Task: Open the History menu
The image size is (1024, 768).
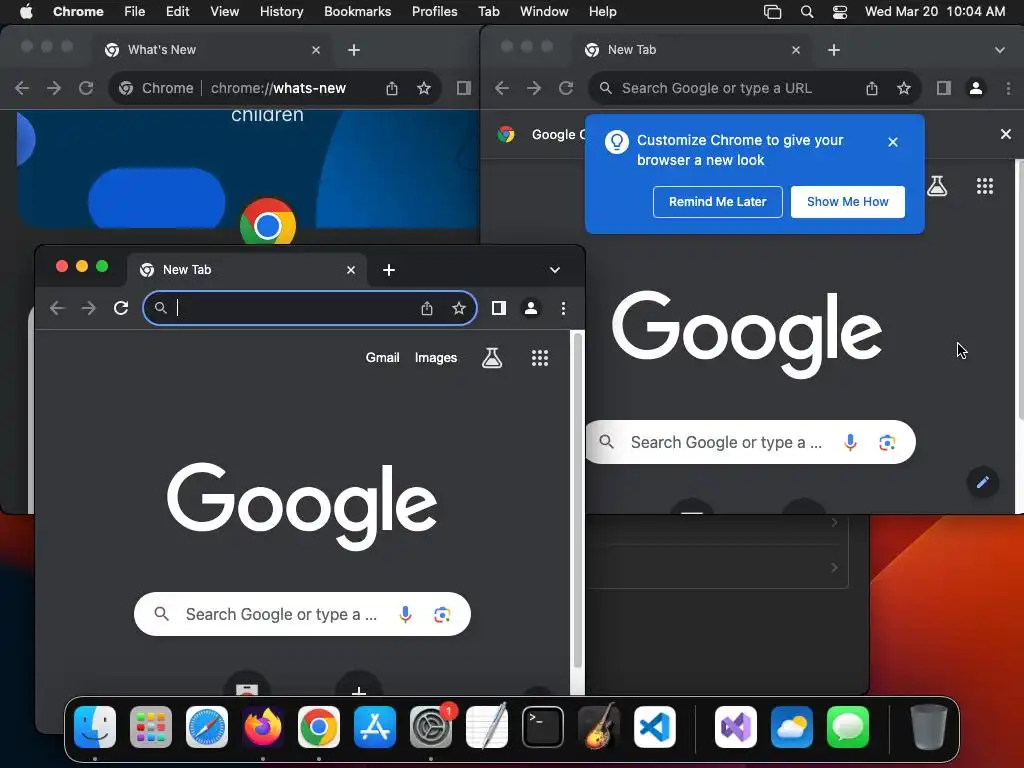Action: coord(281,12)
